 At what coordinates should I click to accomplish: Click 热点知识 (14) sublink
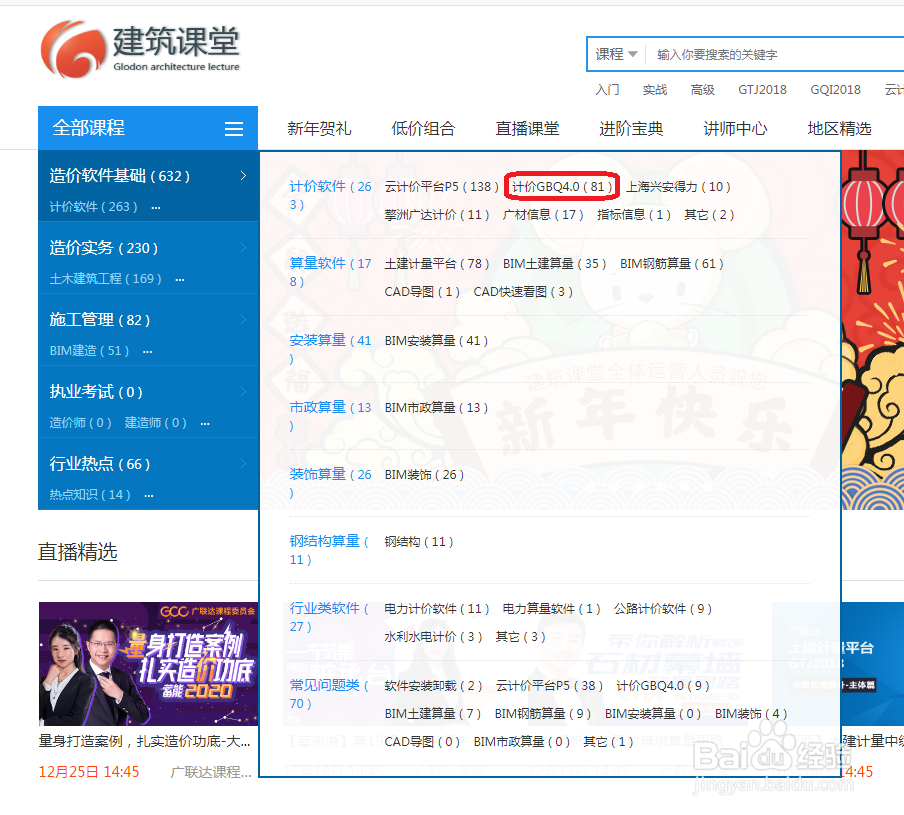90,495
